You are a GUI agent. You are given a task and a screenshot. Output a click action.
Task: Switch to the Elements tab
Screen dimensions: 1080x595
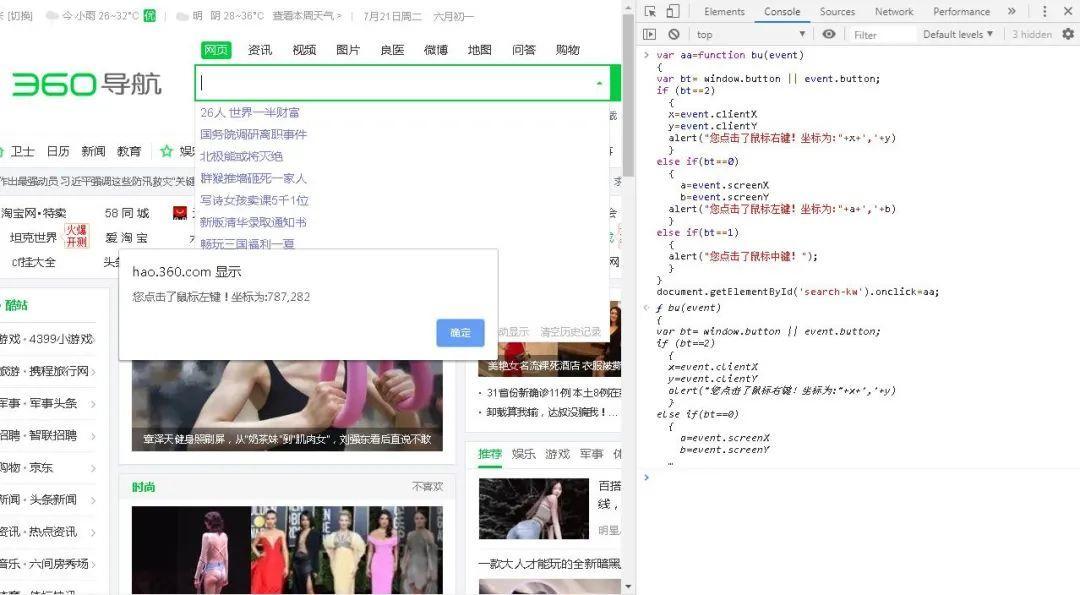pyautogui.click(x=724, y=11)
